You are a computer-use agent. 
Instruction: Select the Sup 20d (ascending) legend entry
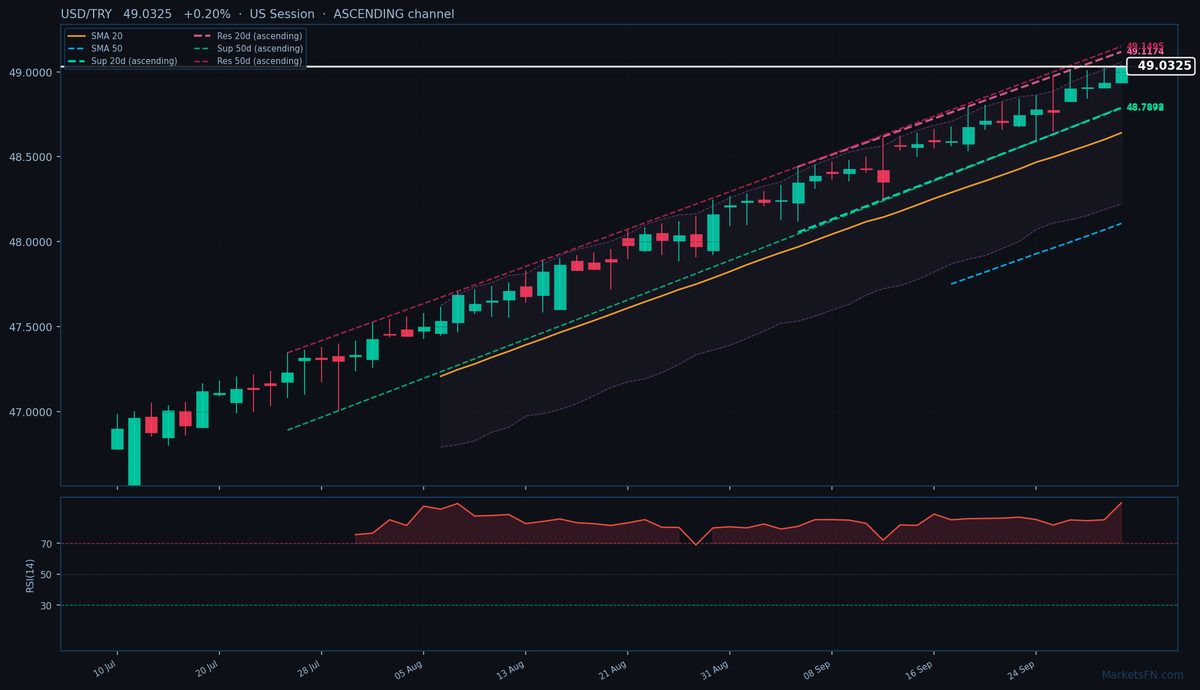point(134,61)
